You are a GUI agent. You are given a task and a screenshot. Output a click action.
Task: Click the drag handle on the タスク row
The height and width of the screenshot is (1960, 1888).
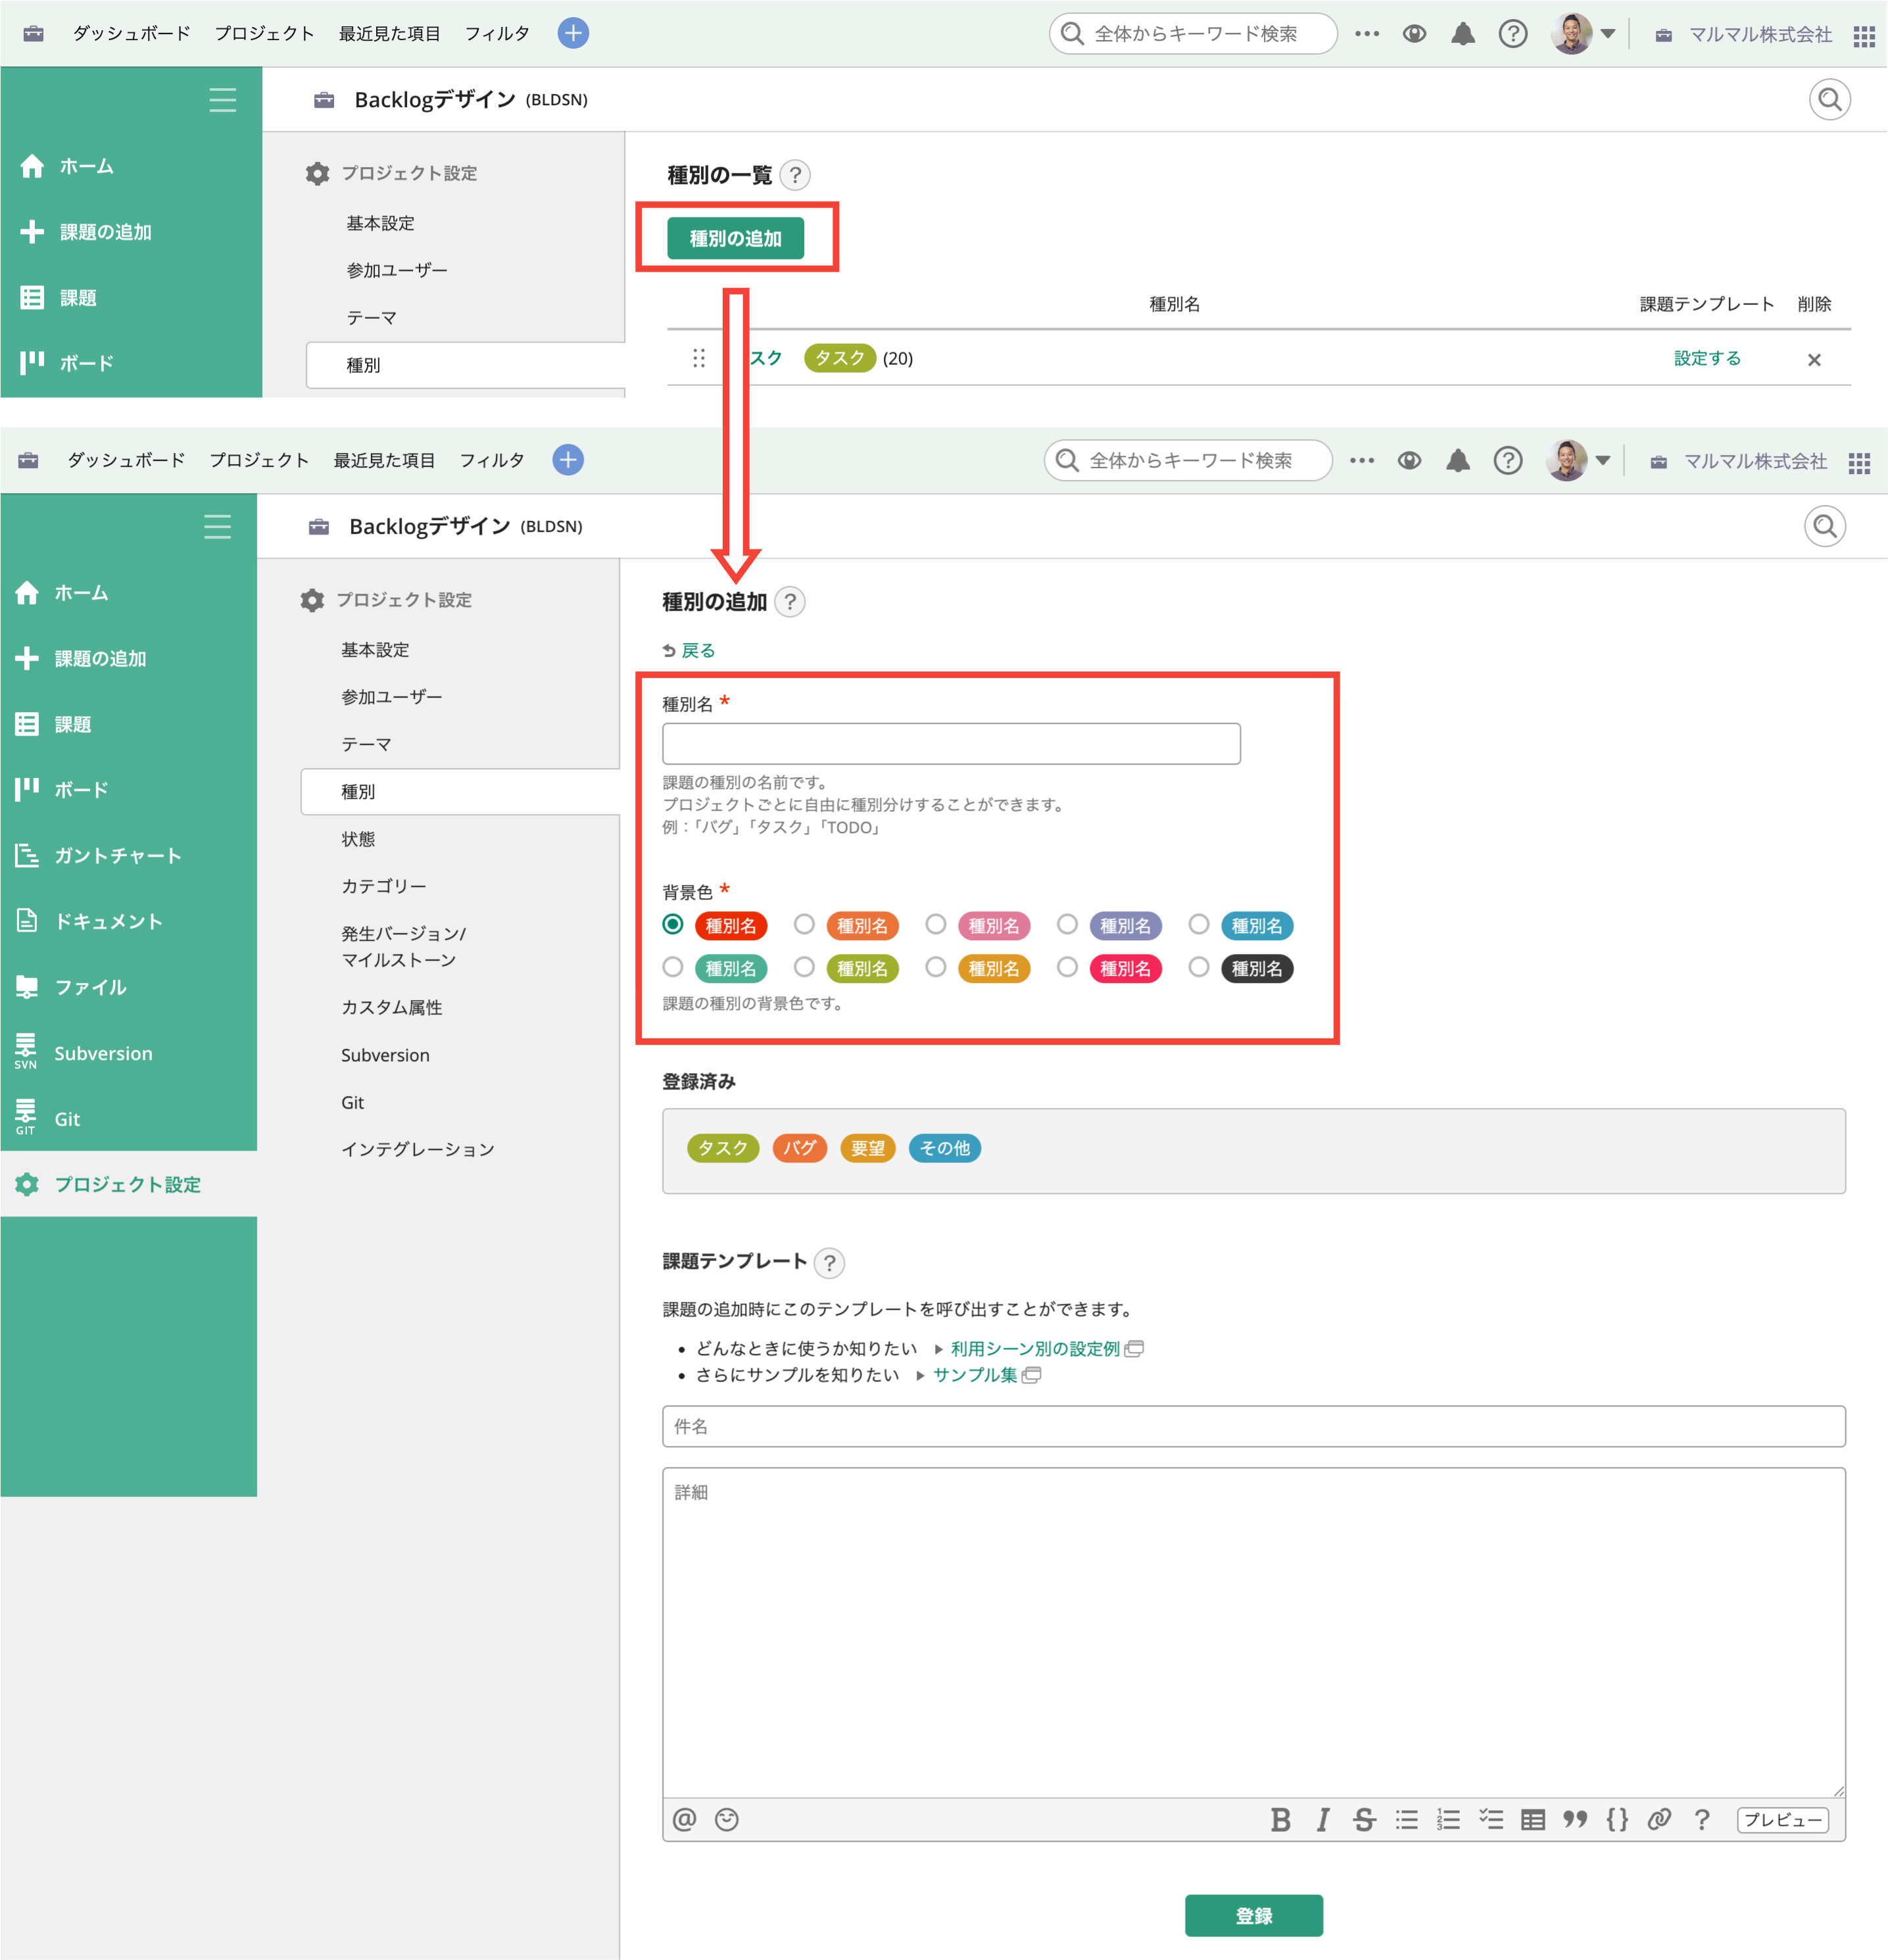click(x=699, y=358)
